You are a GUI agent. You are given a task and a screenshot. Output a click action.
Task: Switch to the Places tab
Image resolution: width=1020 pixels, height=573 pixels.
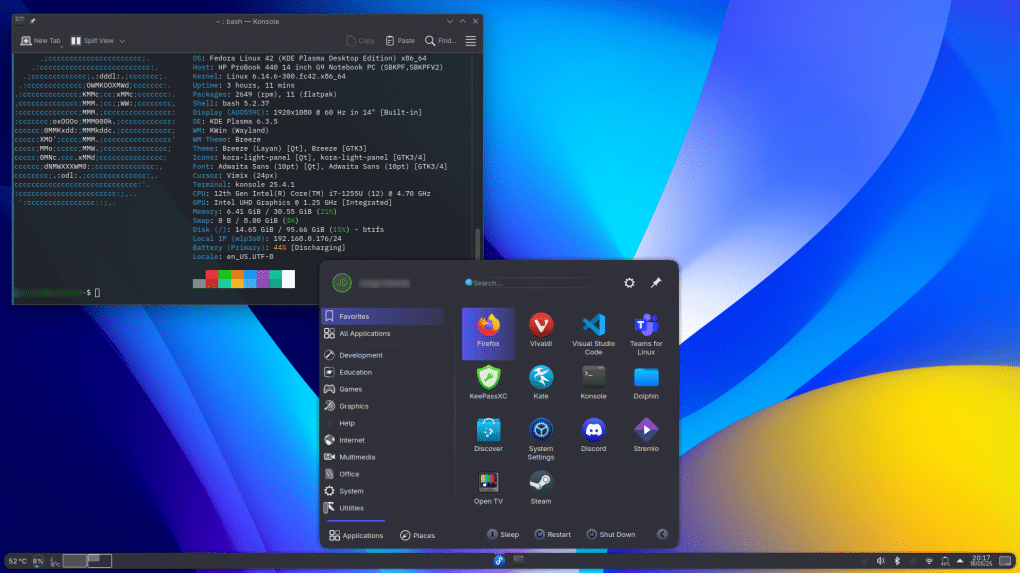click(x=417, y=535)
